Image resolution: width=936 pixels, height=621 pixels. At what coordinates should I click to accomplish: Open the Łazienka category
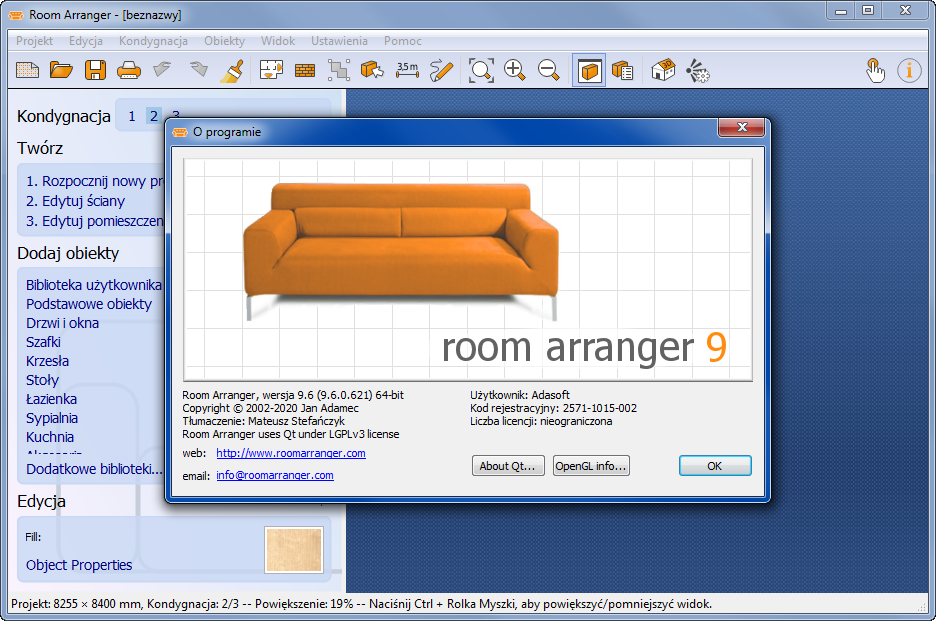point(51,399)
